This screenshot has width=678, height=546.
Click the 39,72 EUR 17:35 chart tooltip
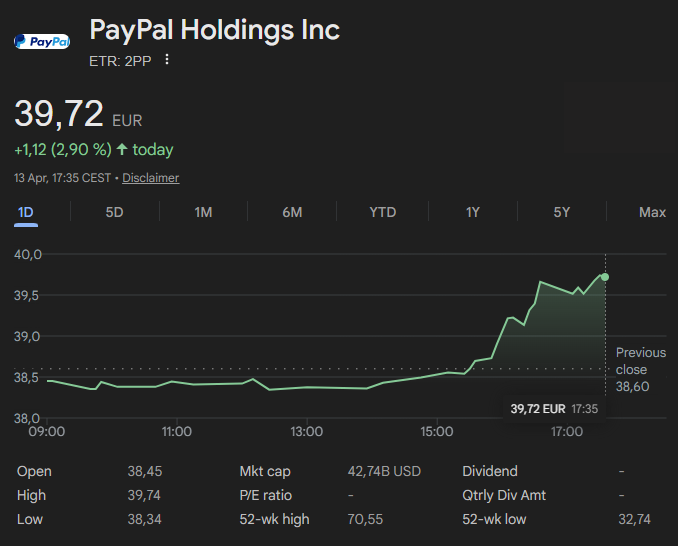pyautogui.click(x=554, y=409)
